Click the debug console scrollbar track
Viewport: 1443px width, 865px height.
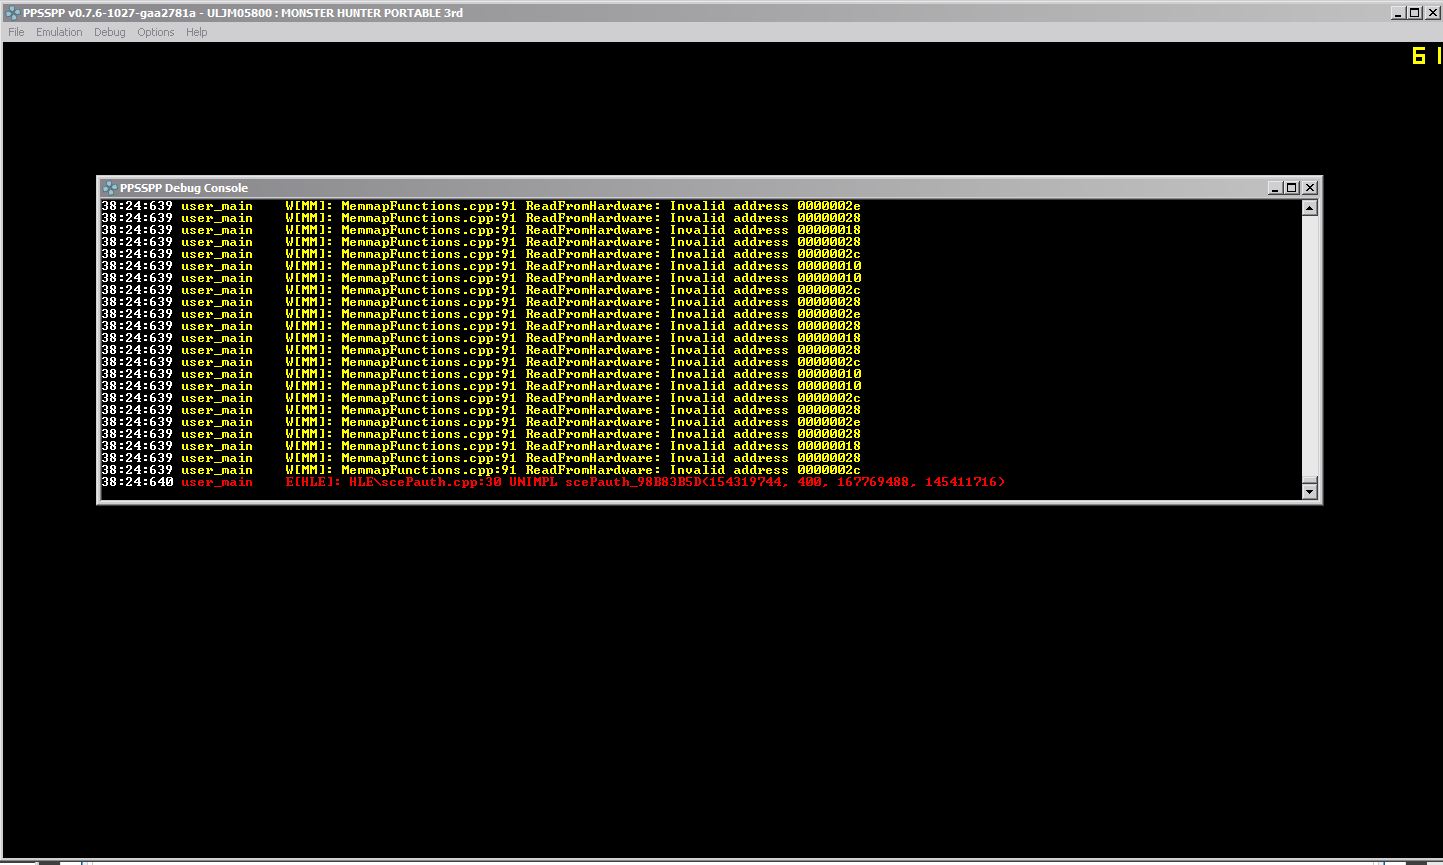click(1310, 350)
